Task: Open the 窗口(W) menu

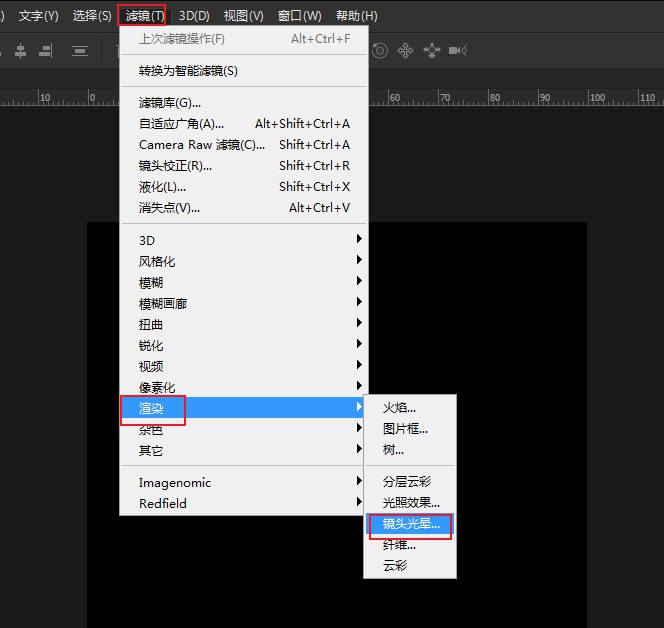Action: point(299,16)
